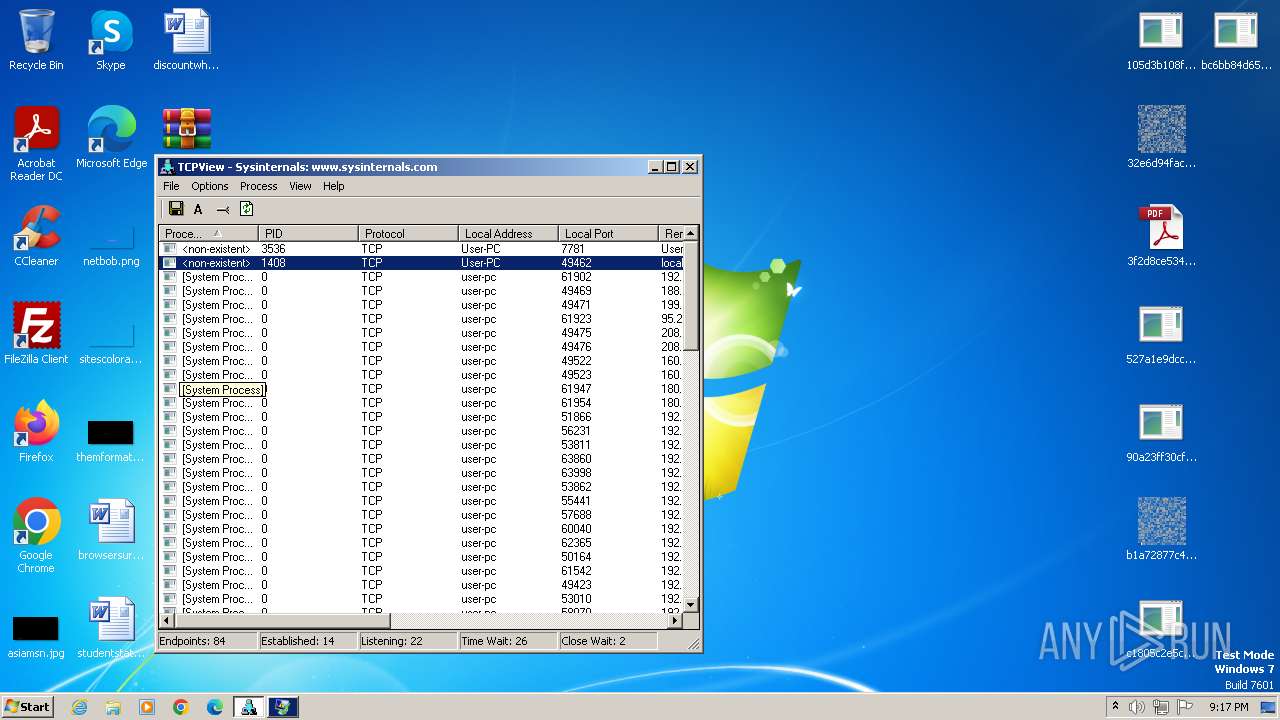The width and height of the screenshot is (1280, 720).
Task: Open the View menu
Action: [300, 186]
